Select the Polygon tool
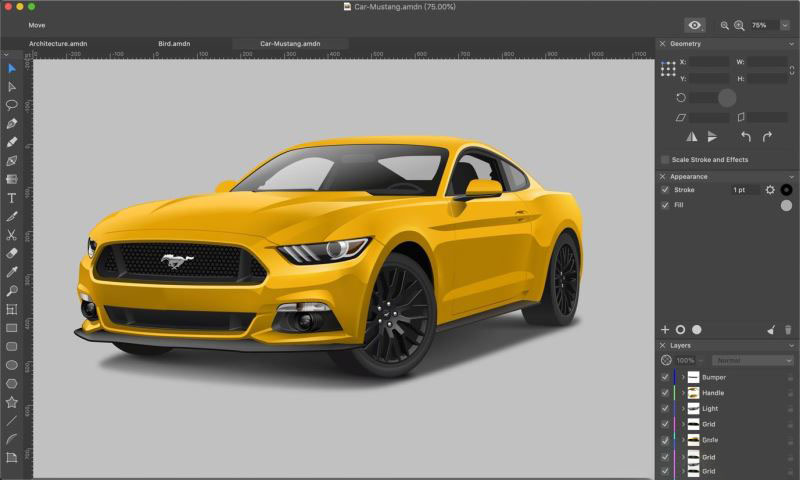 click(12, 384)
